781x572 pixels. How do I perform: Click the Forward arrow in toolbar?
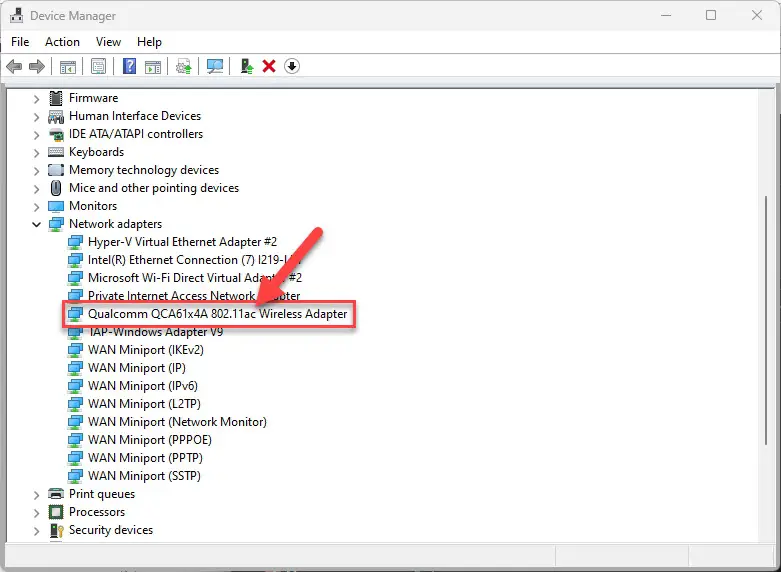37,66
